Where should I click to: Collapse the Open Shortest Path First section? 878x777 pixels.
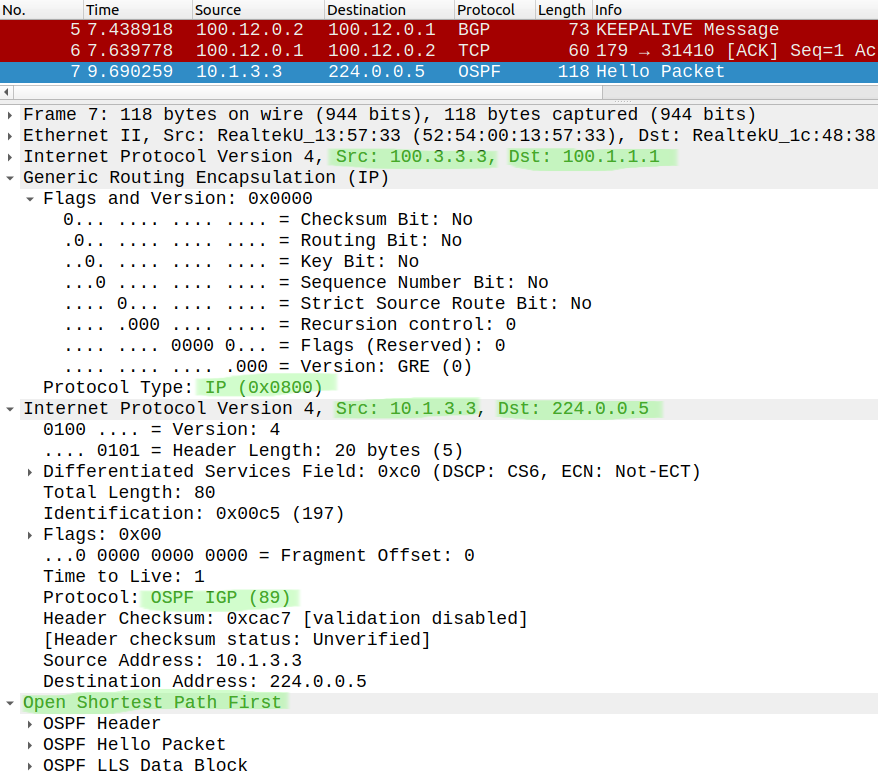click(10, 703)
